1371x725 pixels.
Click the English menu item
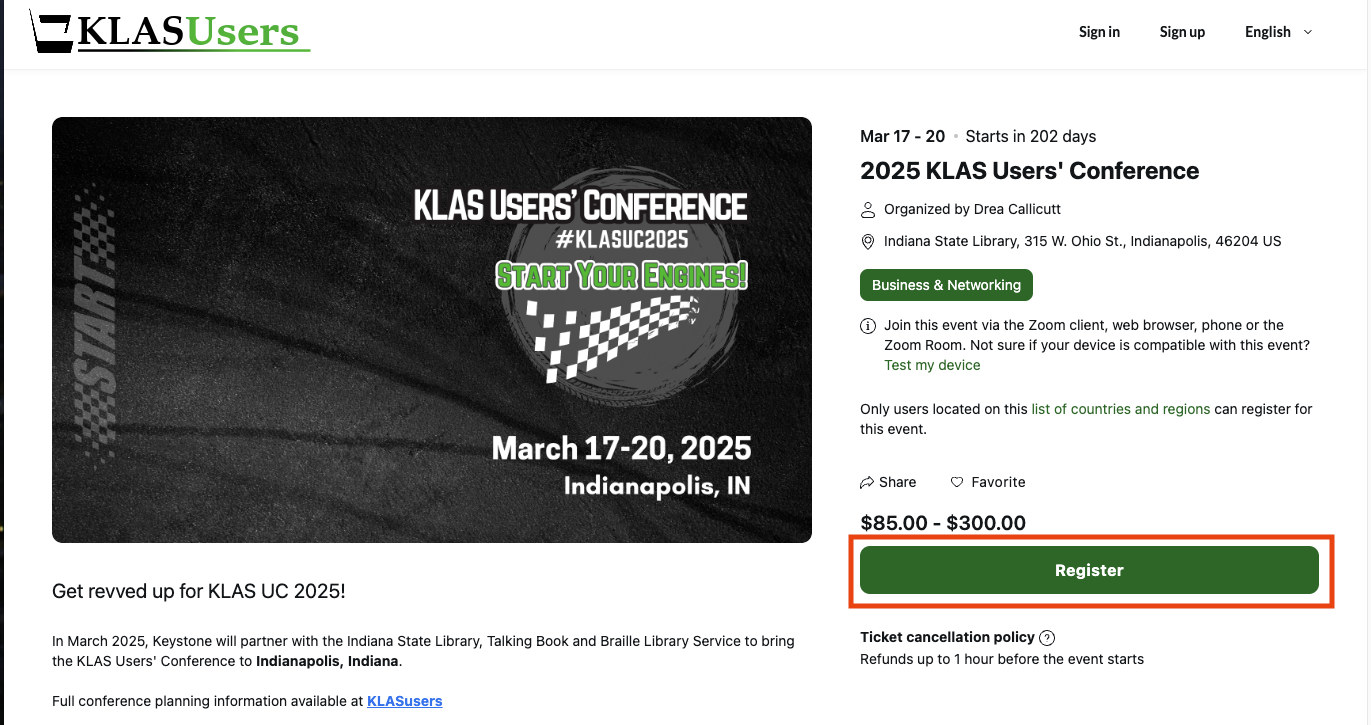[x=1267, y=31]
